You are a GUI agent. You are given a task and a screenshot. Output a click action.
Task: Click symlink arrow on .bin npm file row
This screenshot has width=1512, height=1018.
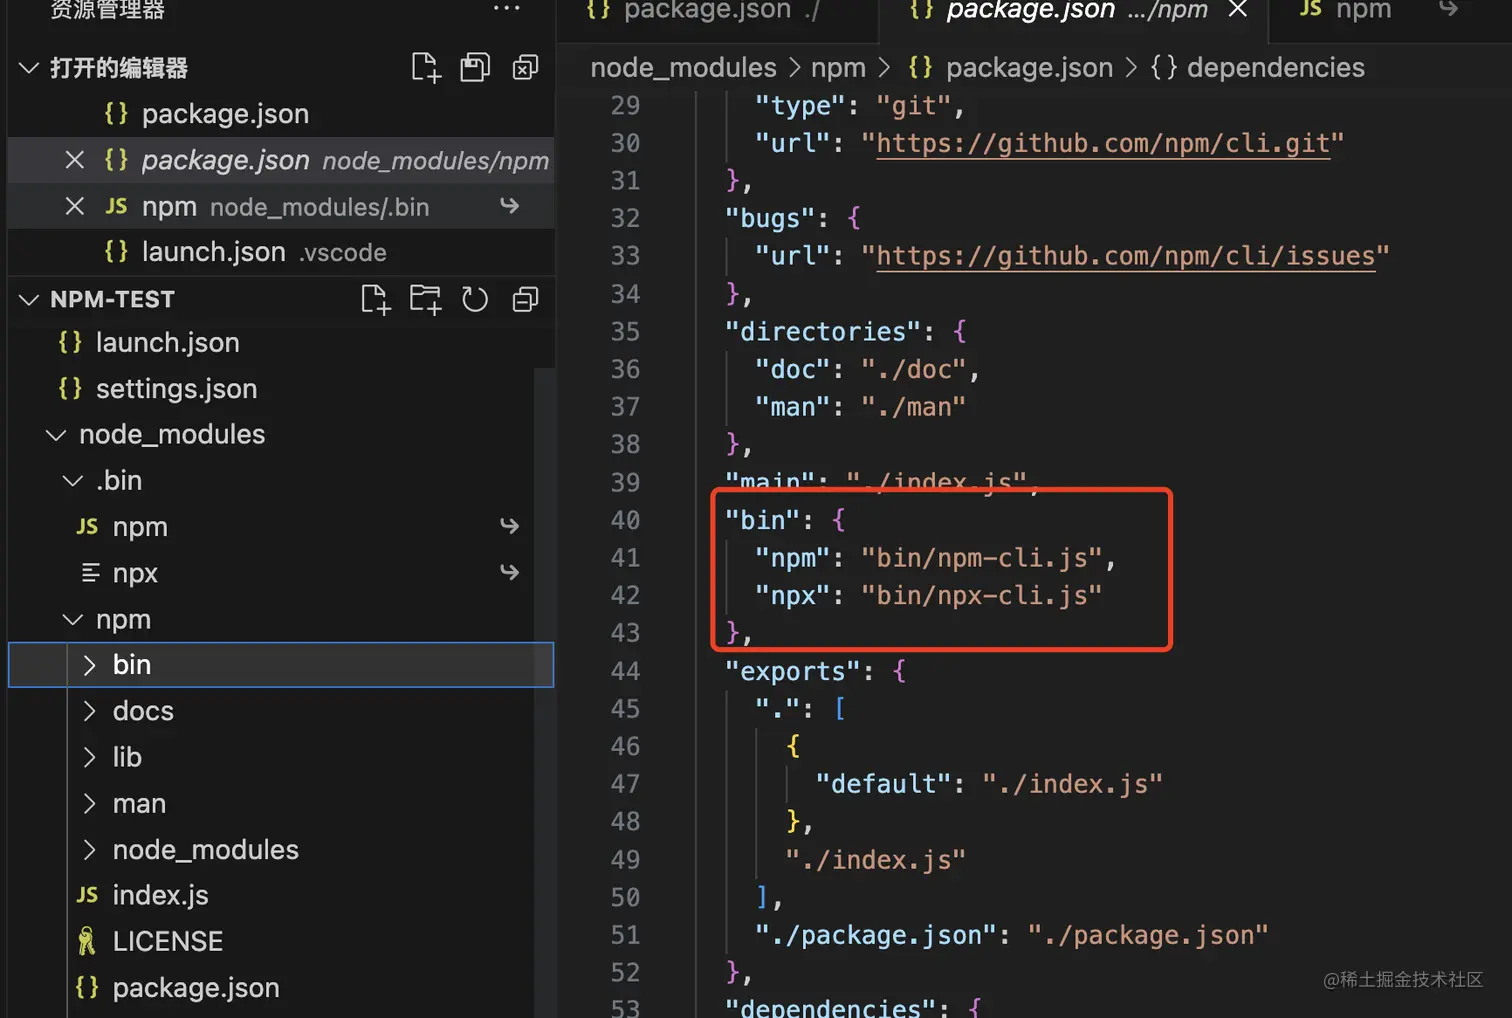tap(510, 525)
